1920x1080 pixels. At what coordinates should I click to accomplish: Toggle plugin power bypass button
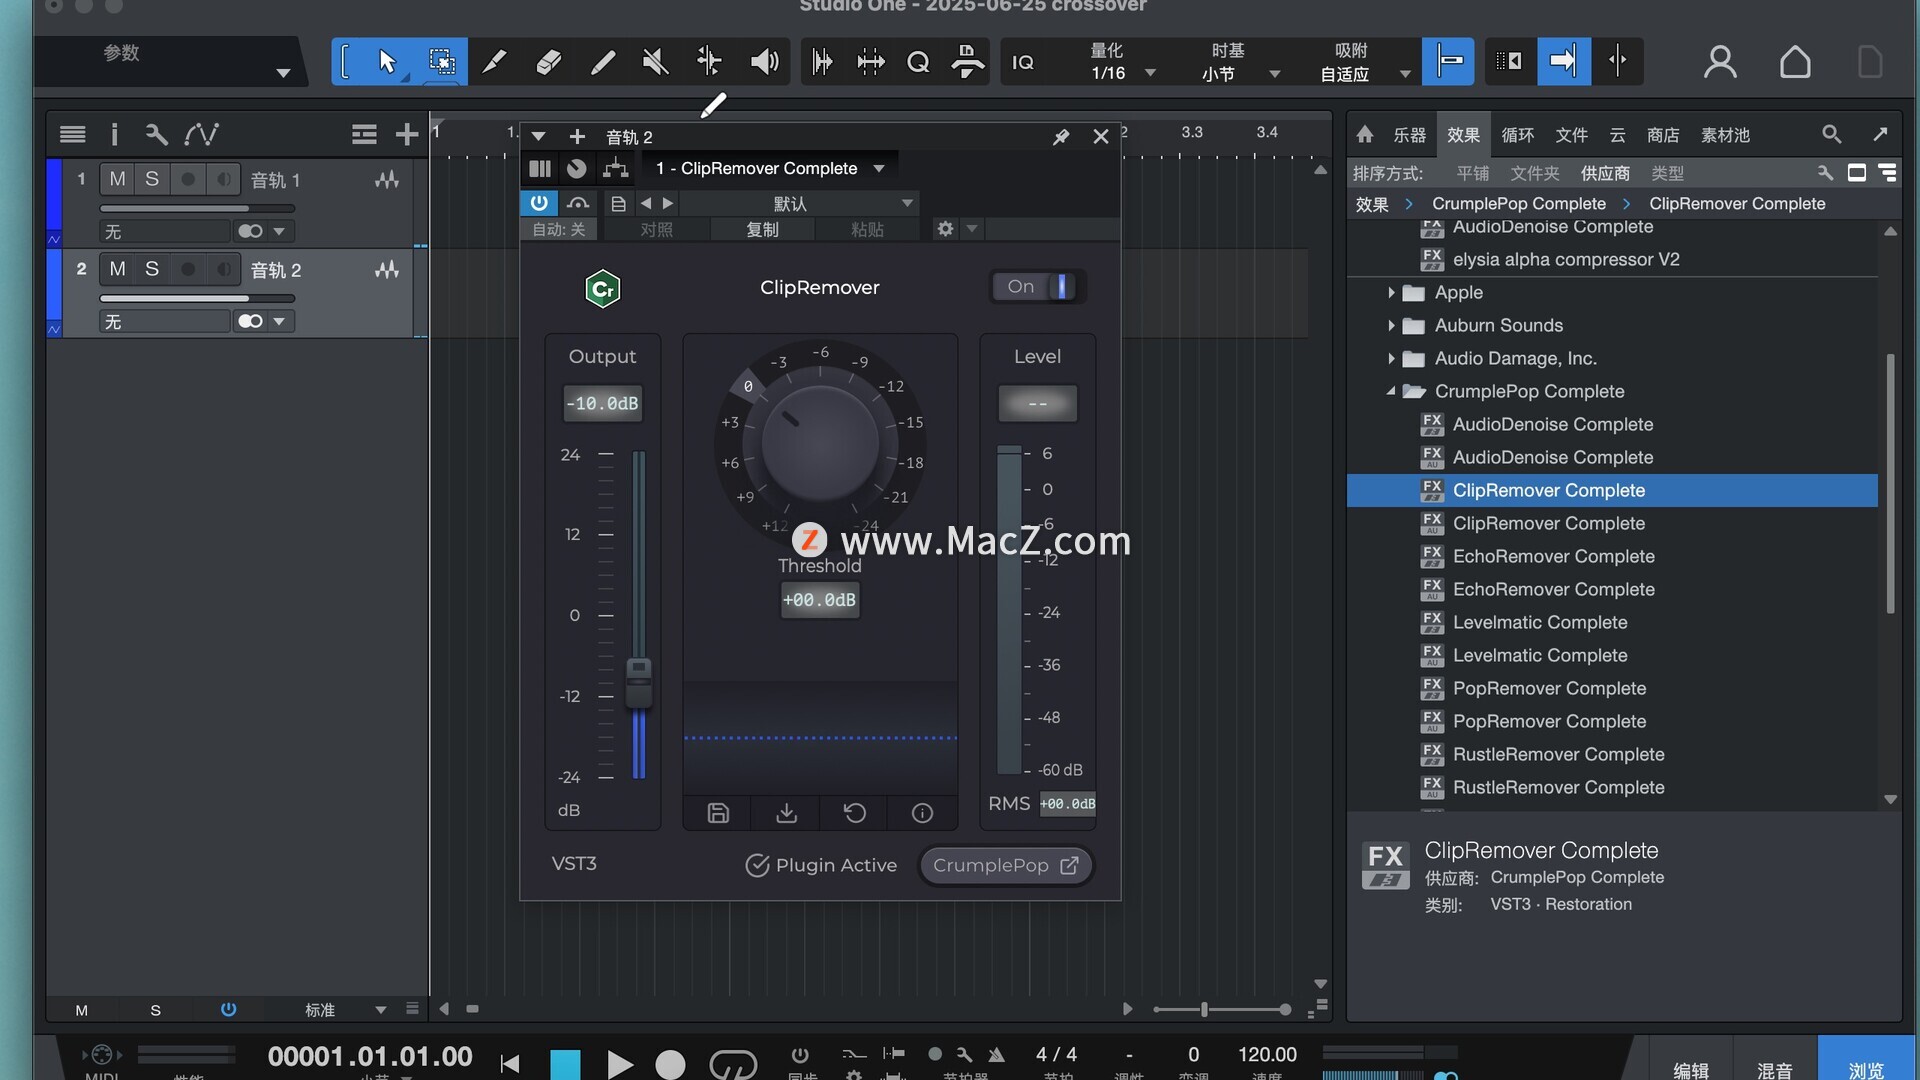pyautogui.click(x=539, y=203)
